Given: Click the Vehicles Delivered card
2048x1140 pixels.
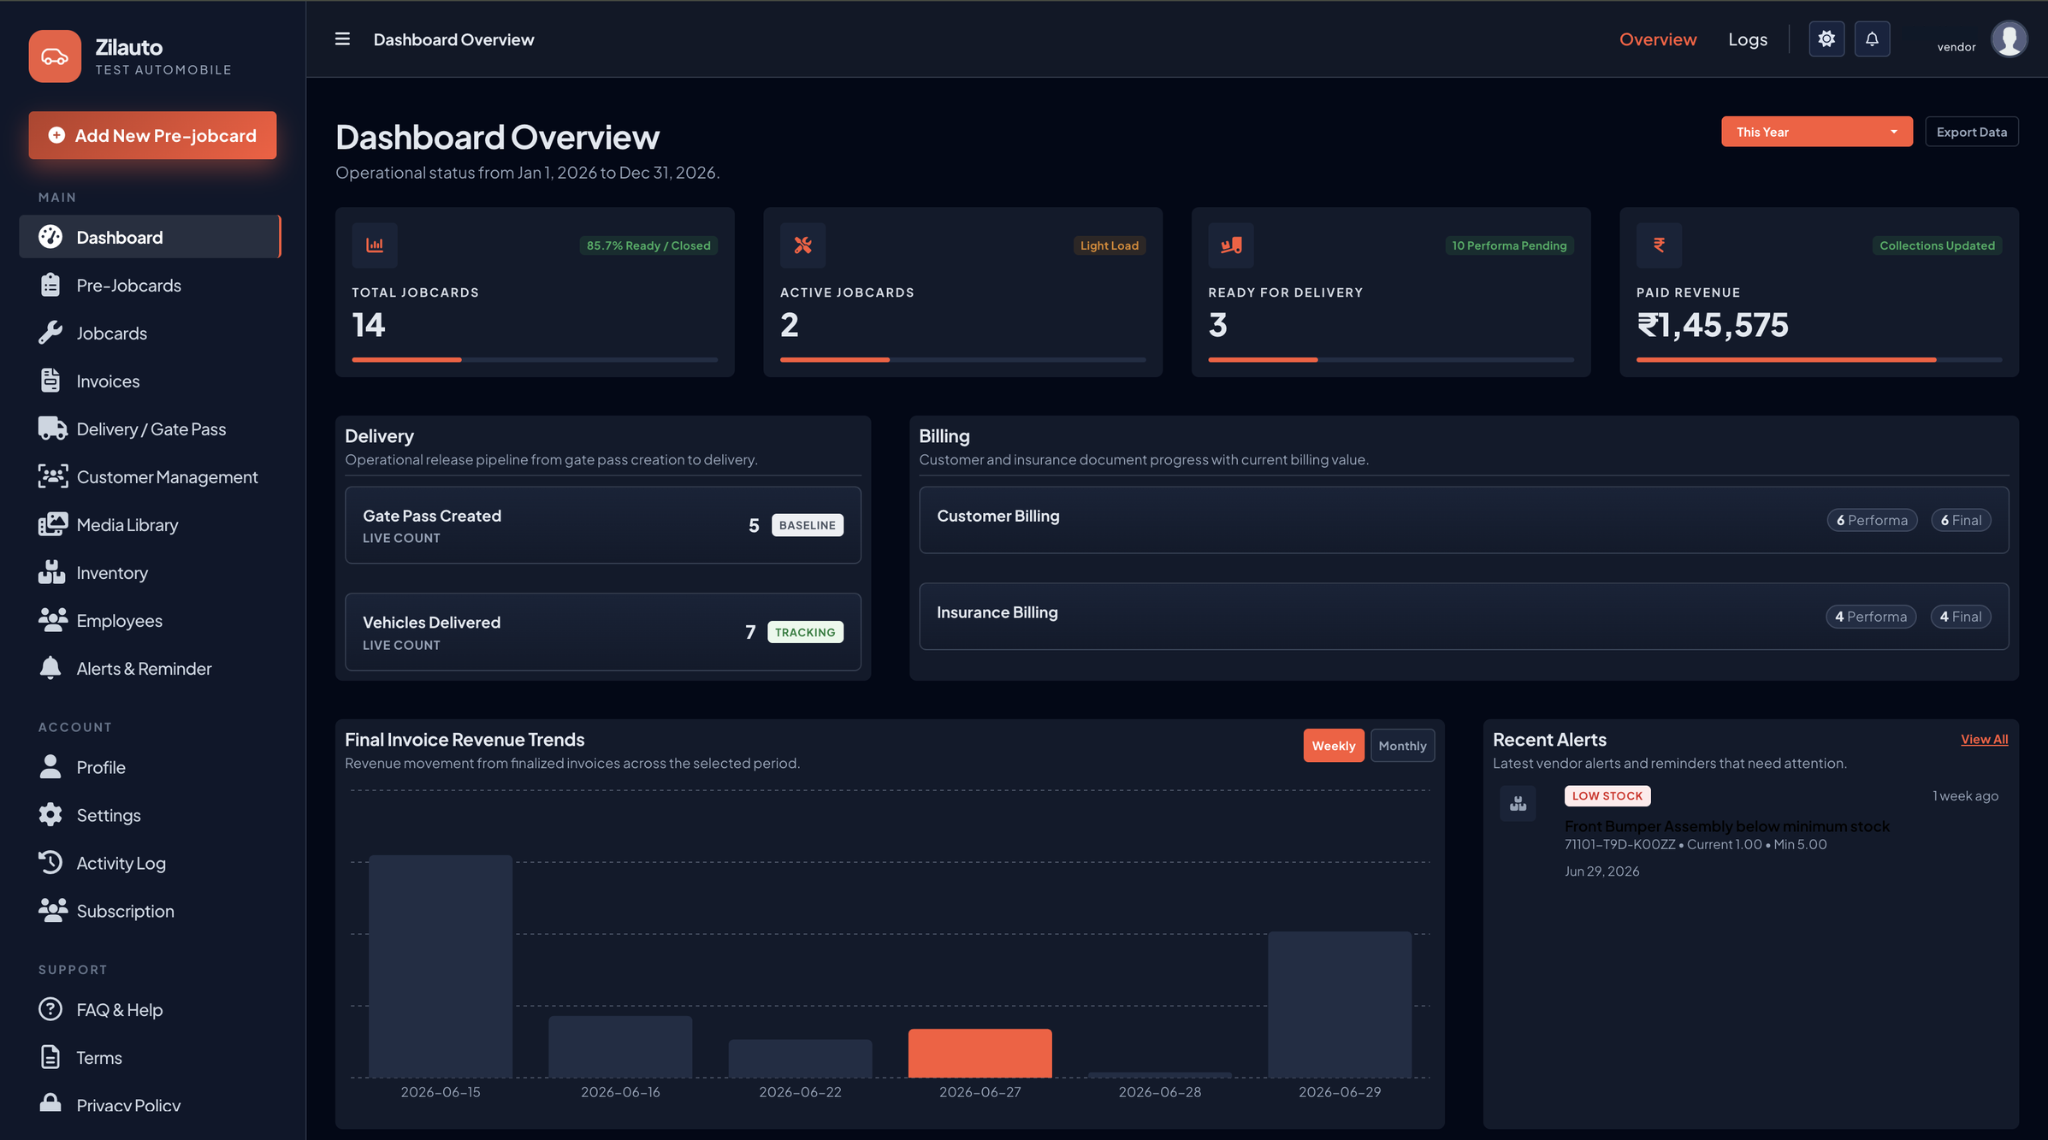Looking at the screenshot, I should [x=603, y=632].
